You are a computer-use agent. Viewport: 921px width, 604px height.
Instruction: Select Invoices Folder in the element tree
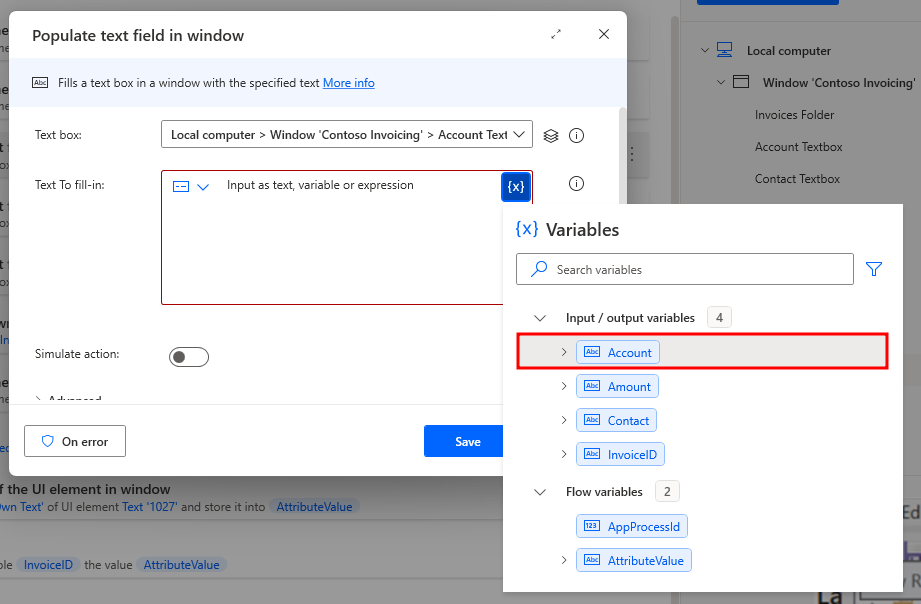[x=797, y=114]
